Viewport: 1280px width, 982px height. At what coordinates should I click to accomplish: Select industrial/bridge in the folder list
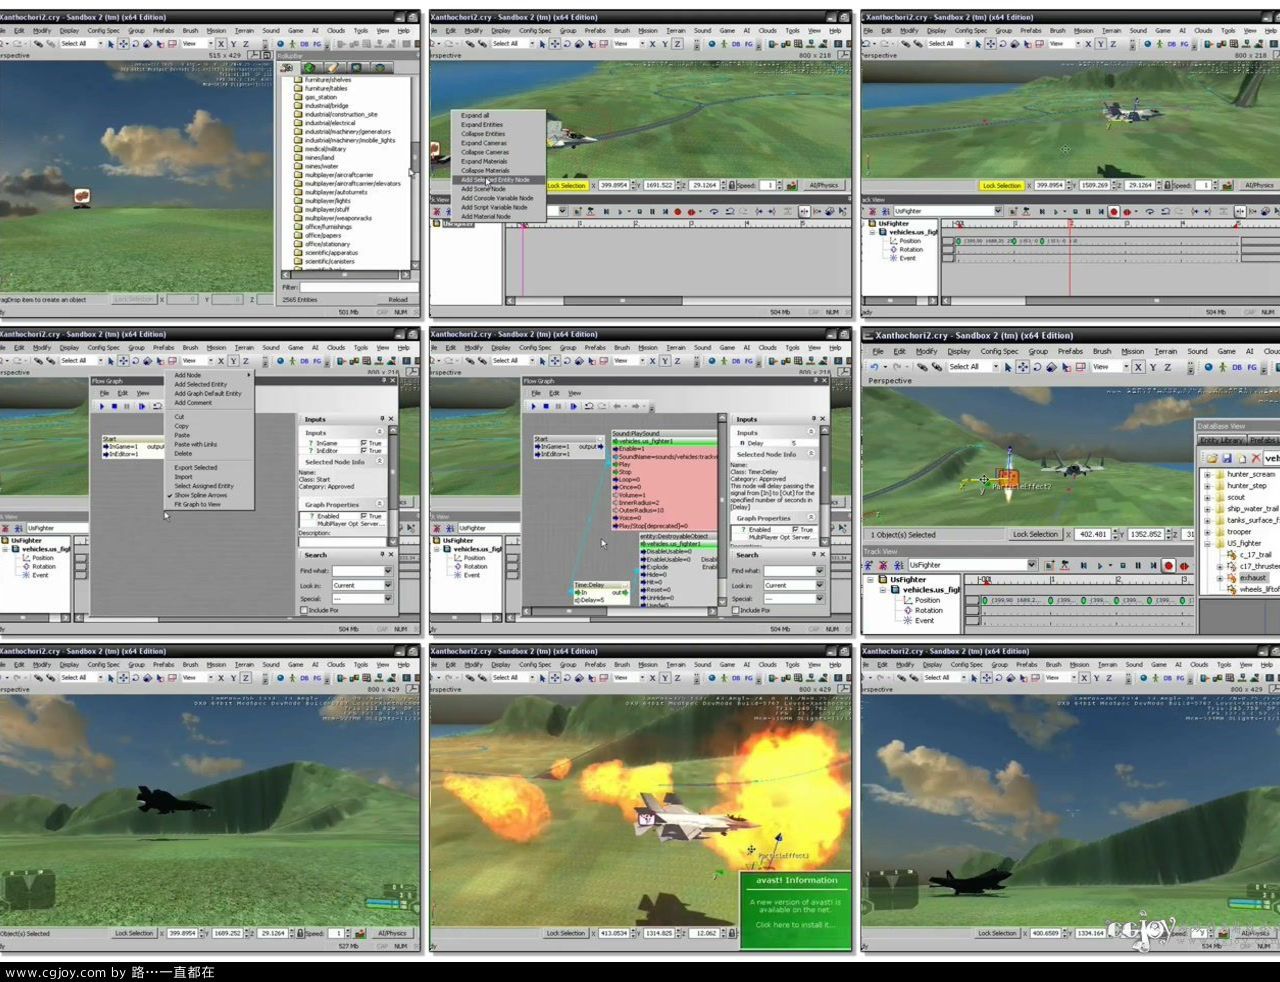click(326, 106)
